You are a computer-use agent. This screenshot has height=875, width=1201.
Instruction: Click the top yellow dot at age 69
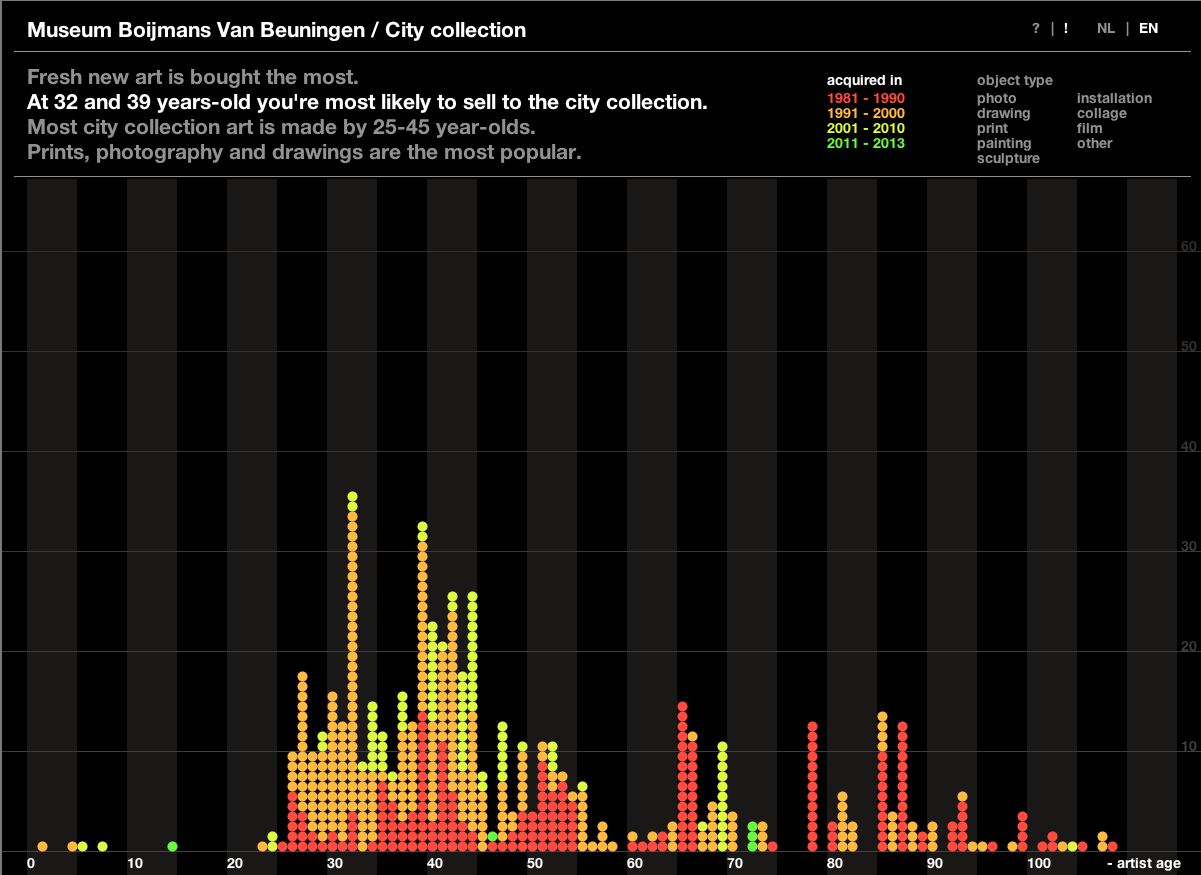pos(722,746)
